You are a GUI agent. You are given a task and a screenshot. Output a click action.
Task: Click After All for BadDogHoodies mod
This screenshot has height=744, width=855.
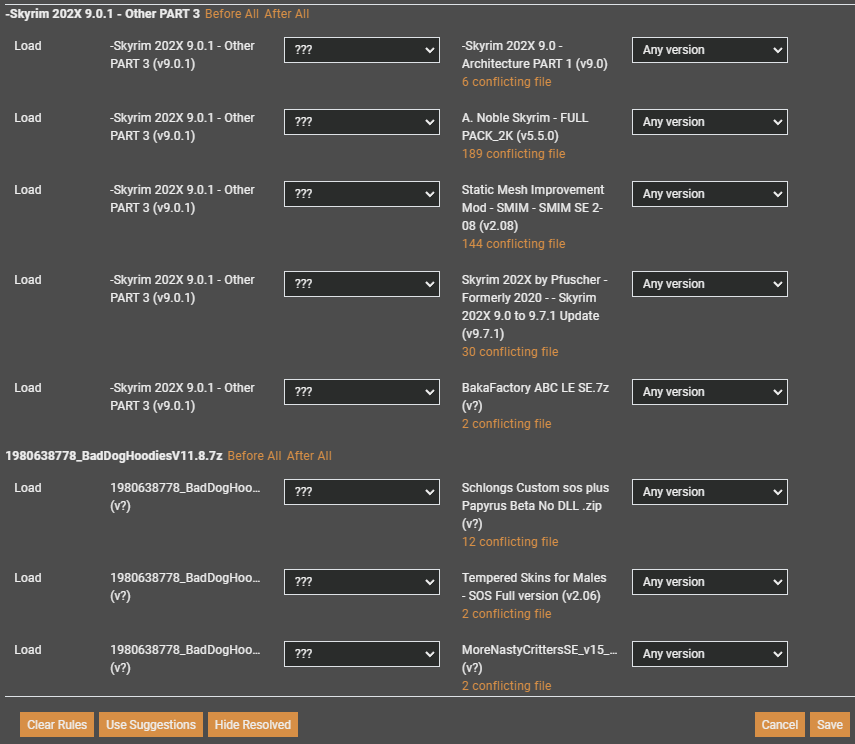tap(309, 455)
